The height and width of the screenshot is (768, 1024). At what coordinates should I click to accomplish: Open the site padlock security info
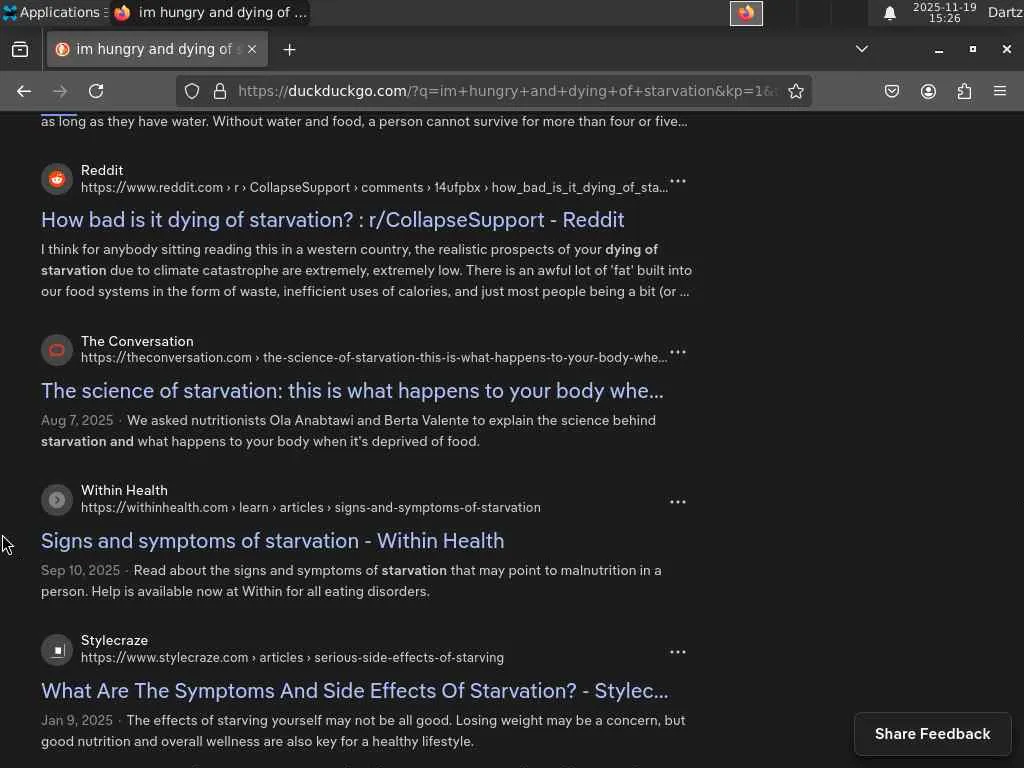click(220, 91)
